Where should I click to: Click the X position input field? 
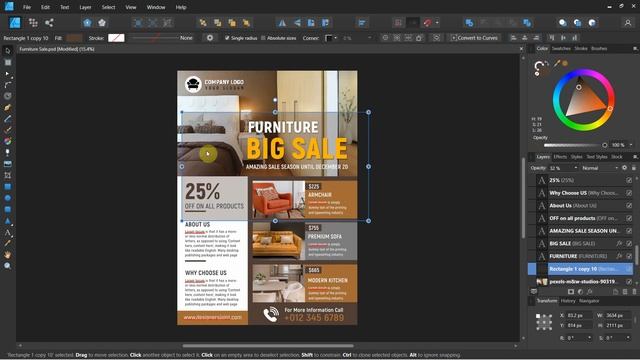tap(579, 316)
